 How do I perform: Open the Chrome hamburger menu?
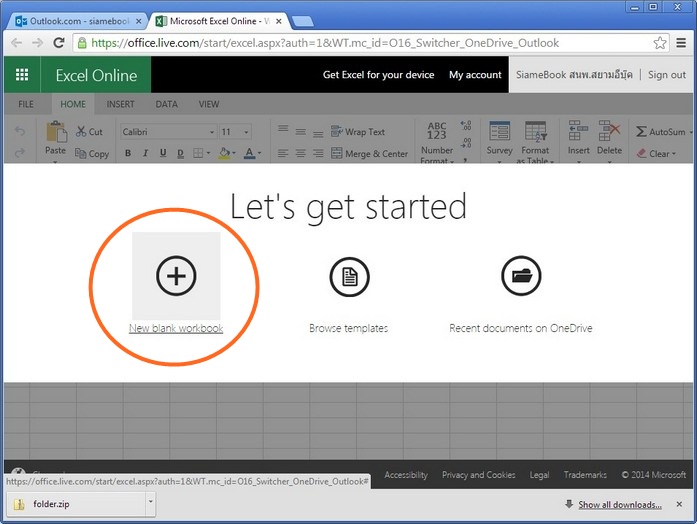(681, 43)
